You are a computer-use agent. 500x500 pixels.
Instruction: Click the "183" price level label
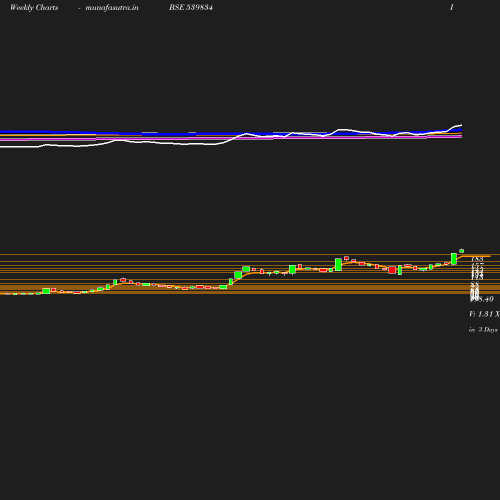click(477, 259)
